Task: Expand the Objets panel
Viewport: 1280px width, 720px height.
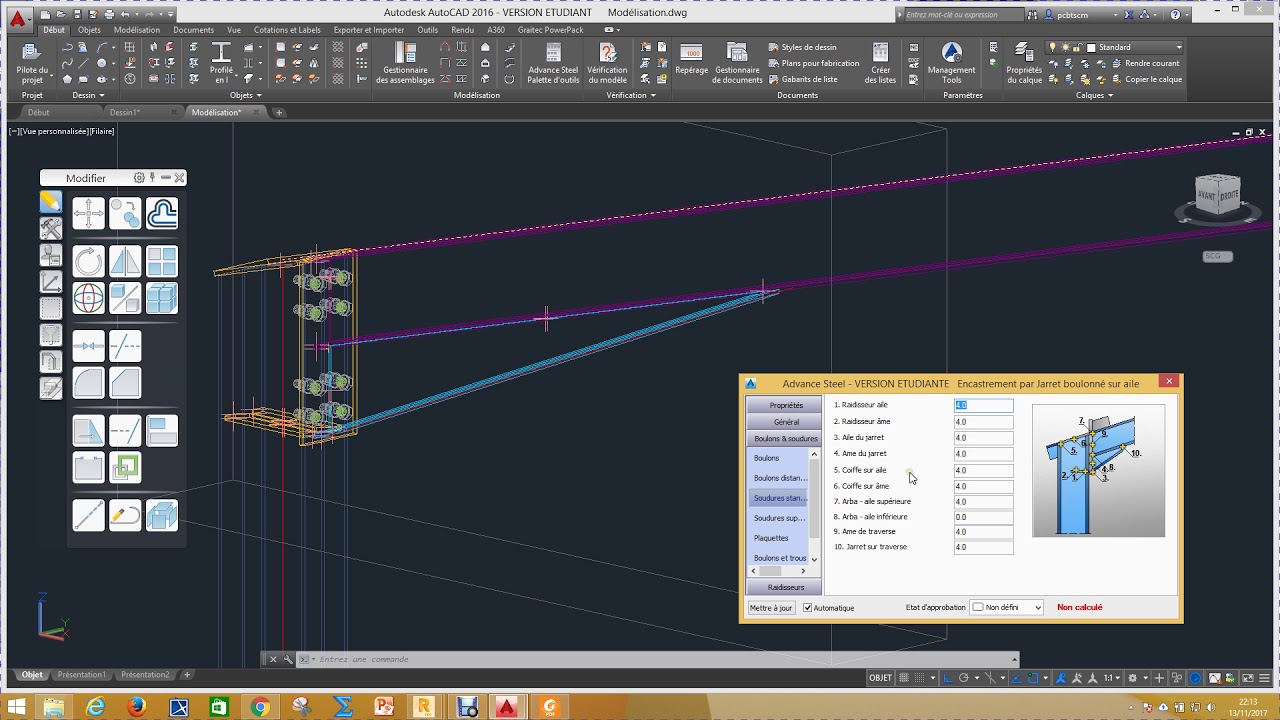Action: coord(245,95)
